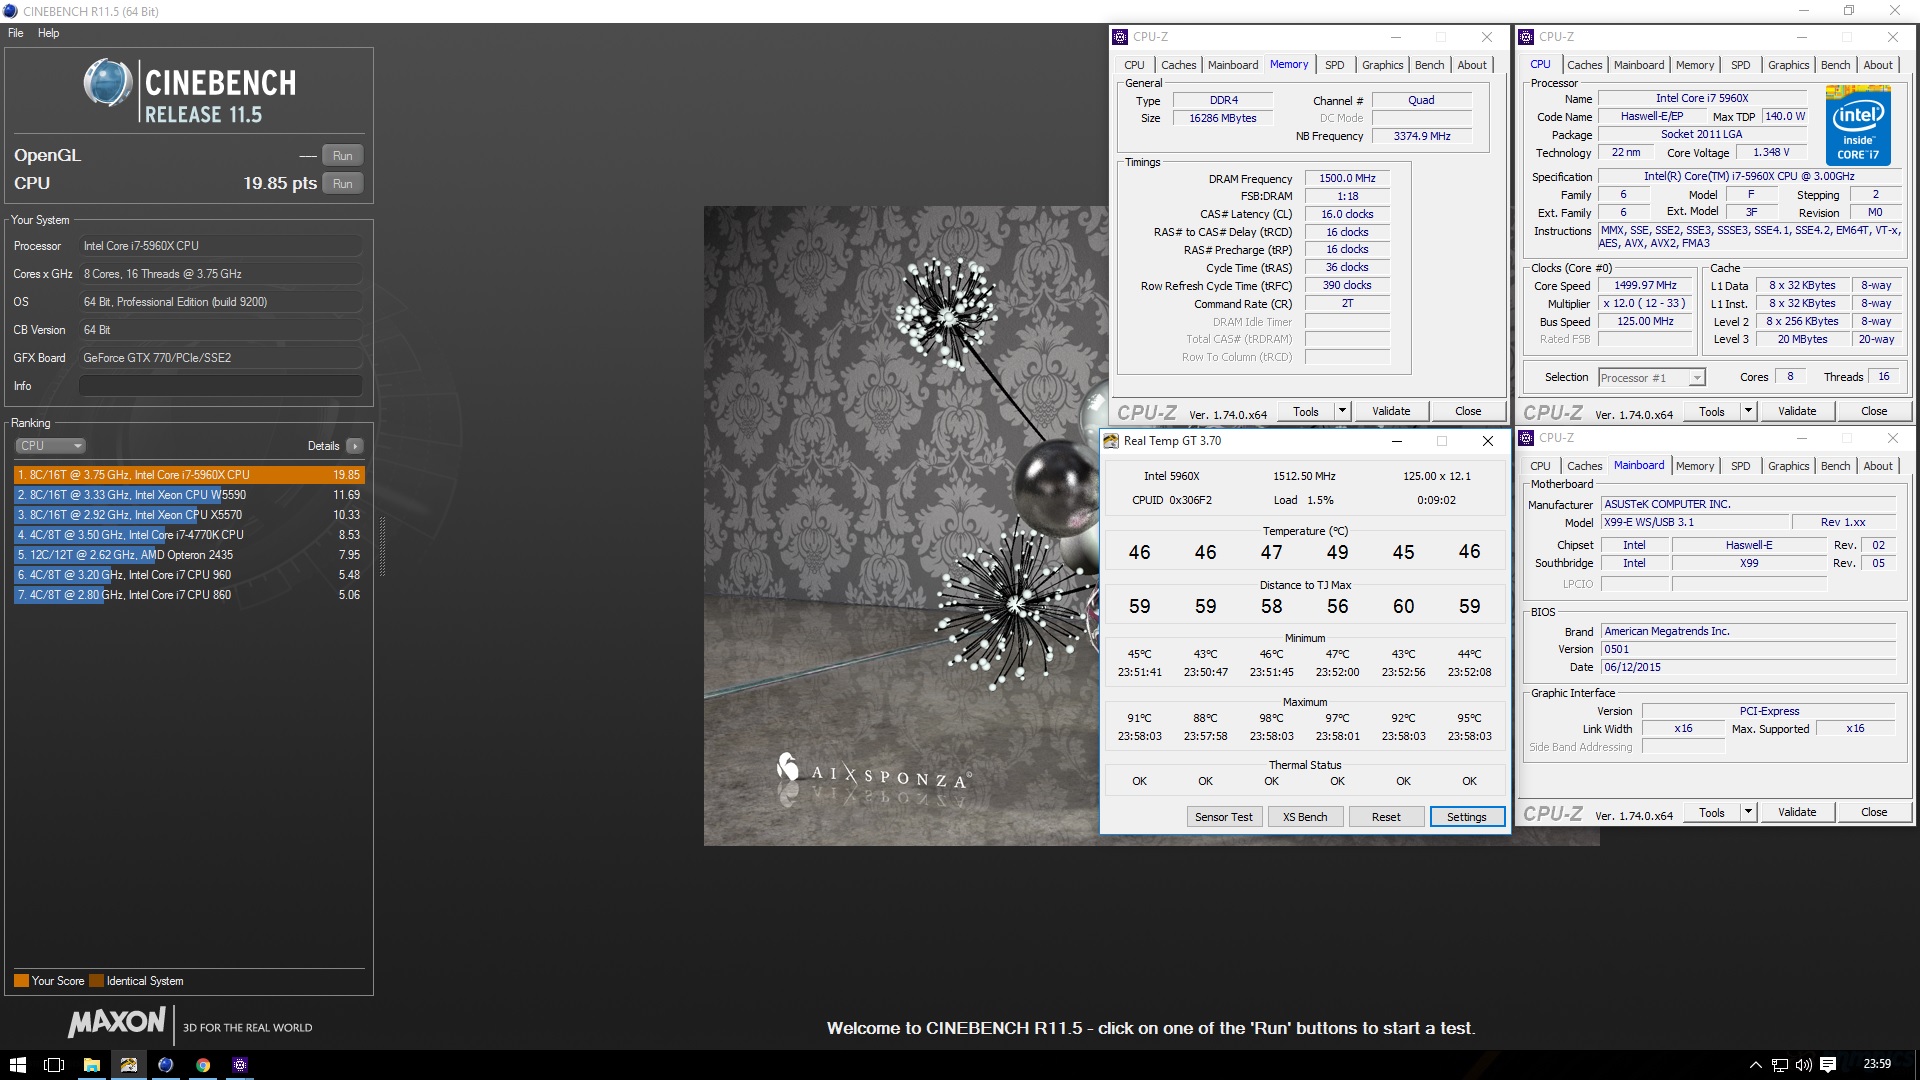Select ranking row Intel Core i7-5960X CPU

189,475
